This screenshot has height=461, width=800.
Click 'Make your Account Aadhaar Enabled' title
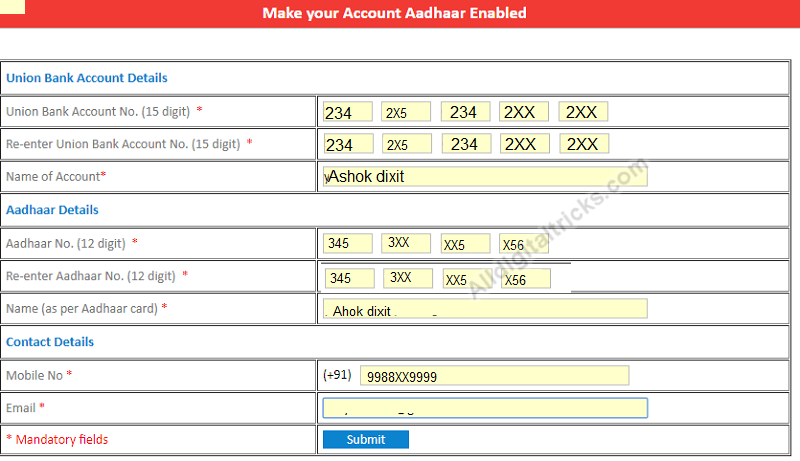click(x=394, y=13)
